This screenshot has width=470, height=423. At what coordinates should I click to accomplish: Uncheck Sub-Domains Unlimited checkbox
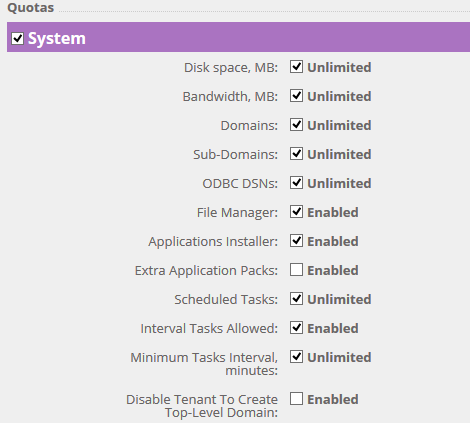[296, 154]
